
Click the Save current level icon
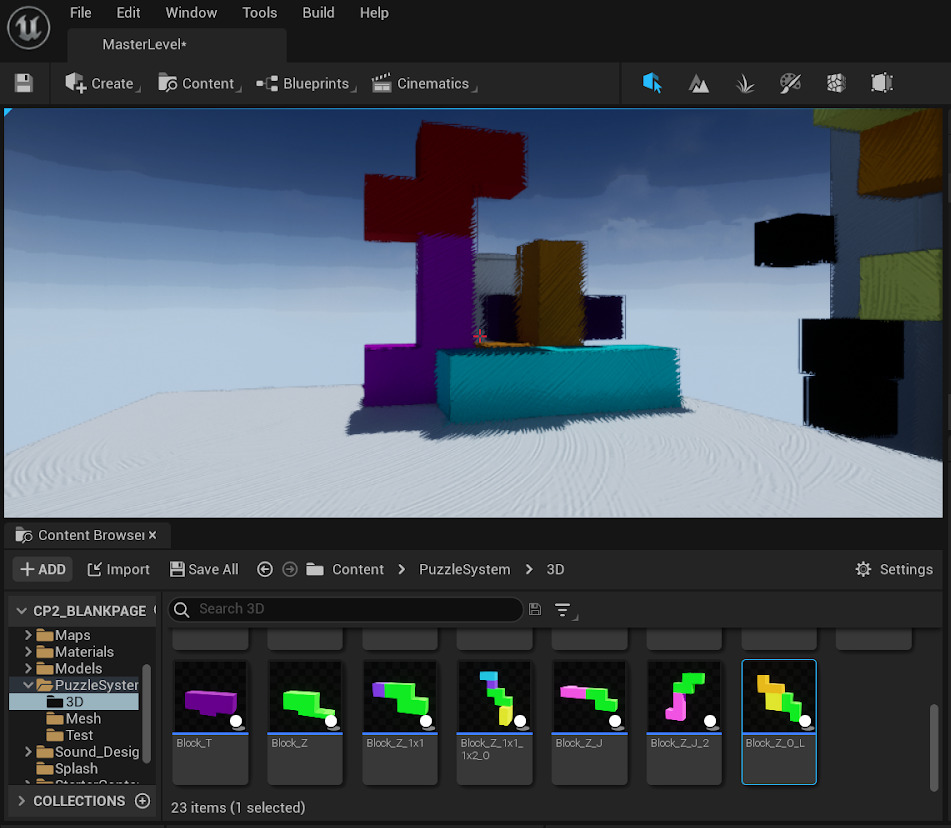24,84
